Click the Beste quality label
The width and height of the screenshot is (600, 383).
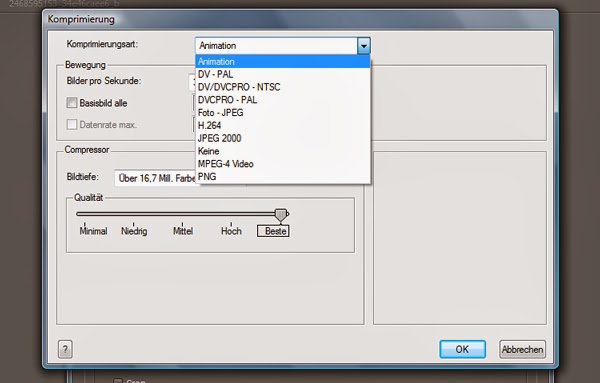tap(273, 231)
